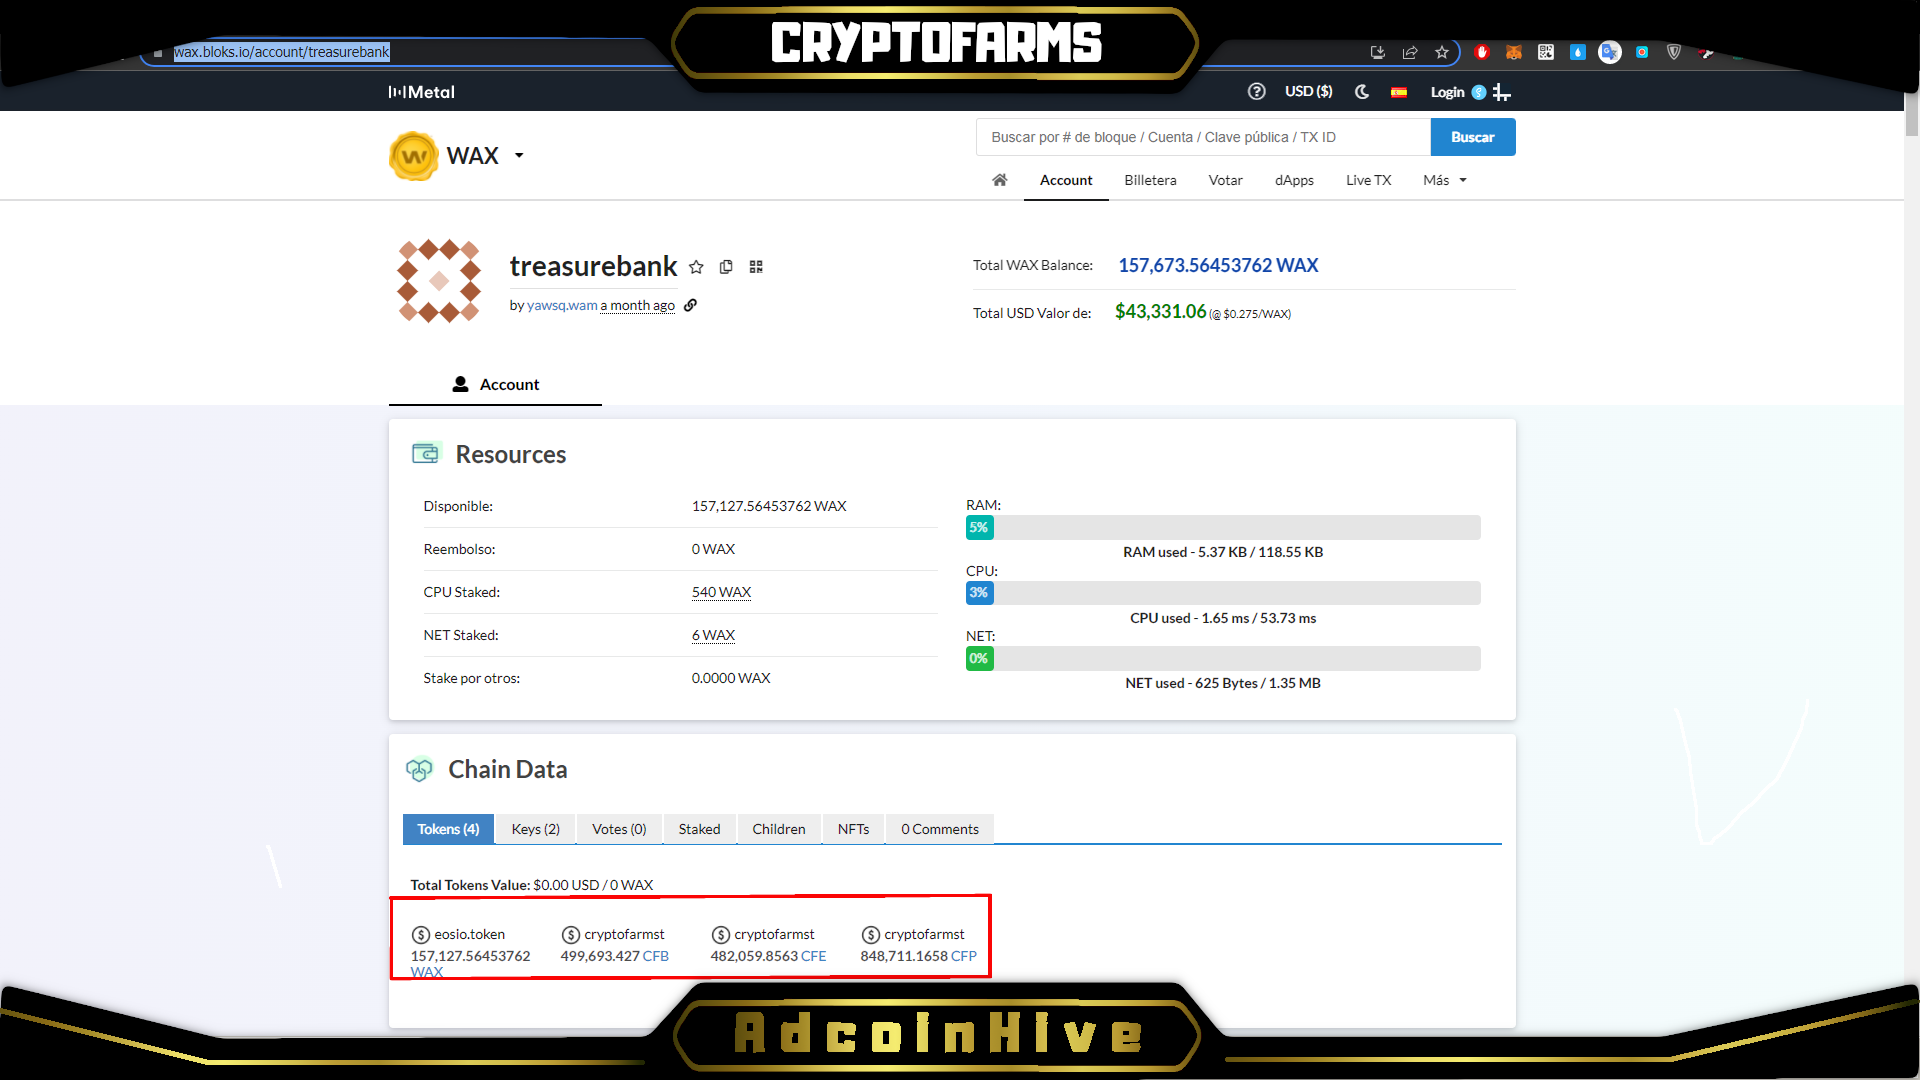Favorite treasurebank with the star icon

(697, 267)
